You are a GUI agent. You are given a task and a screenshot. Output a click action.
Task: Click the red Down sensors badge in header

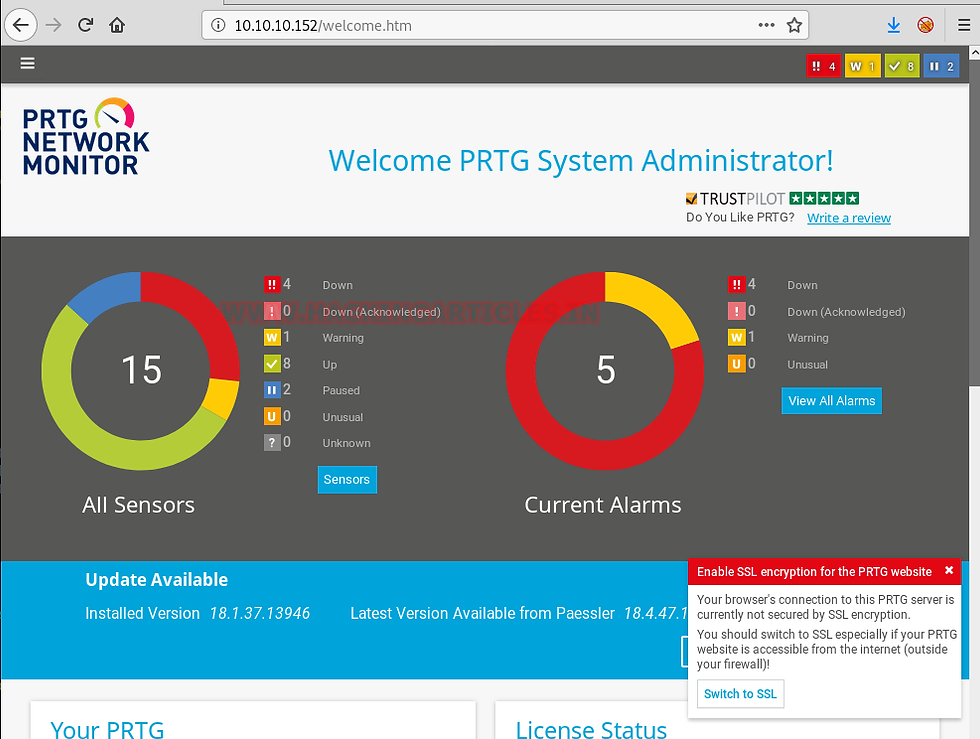(824, 66)
